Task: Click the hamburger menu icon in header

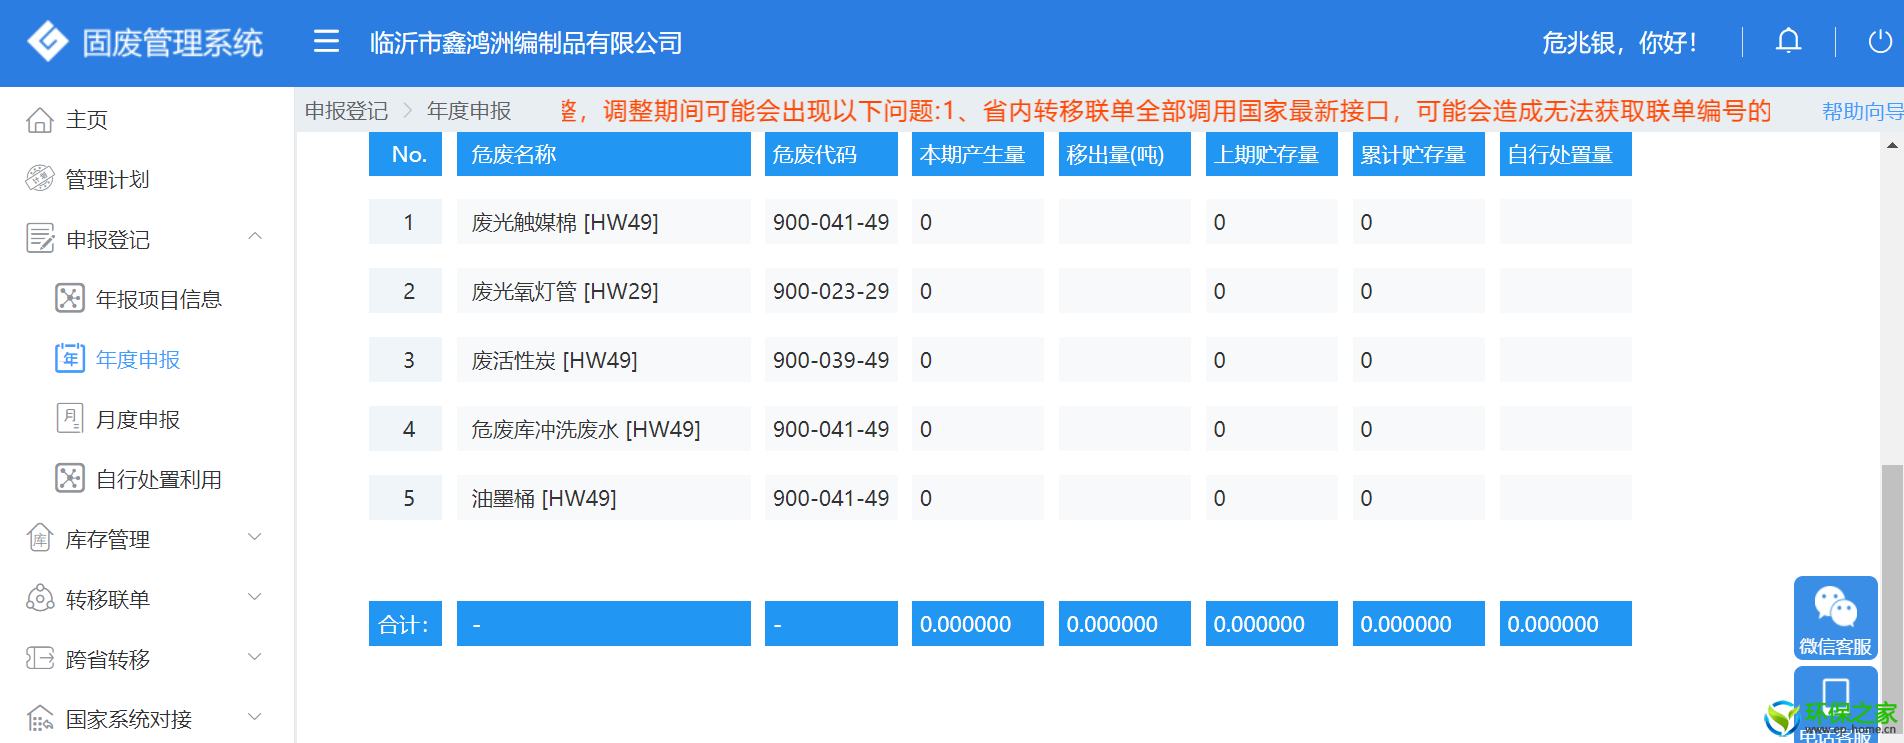Action: (326, 42)
